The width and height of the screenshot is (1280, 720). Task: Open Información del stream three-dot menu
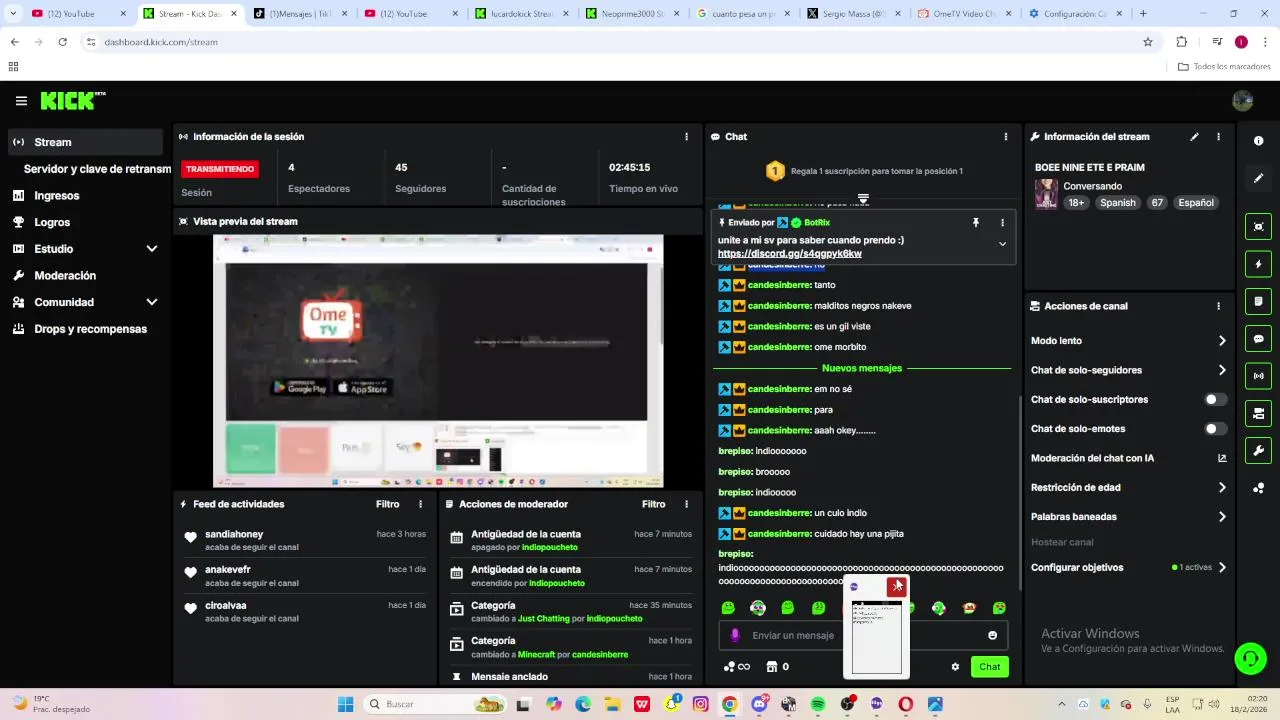click(1218, 137)
